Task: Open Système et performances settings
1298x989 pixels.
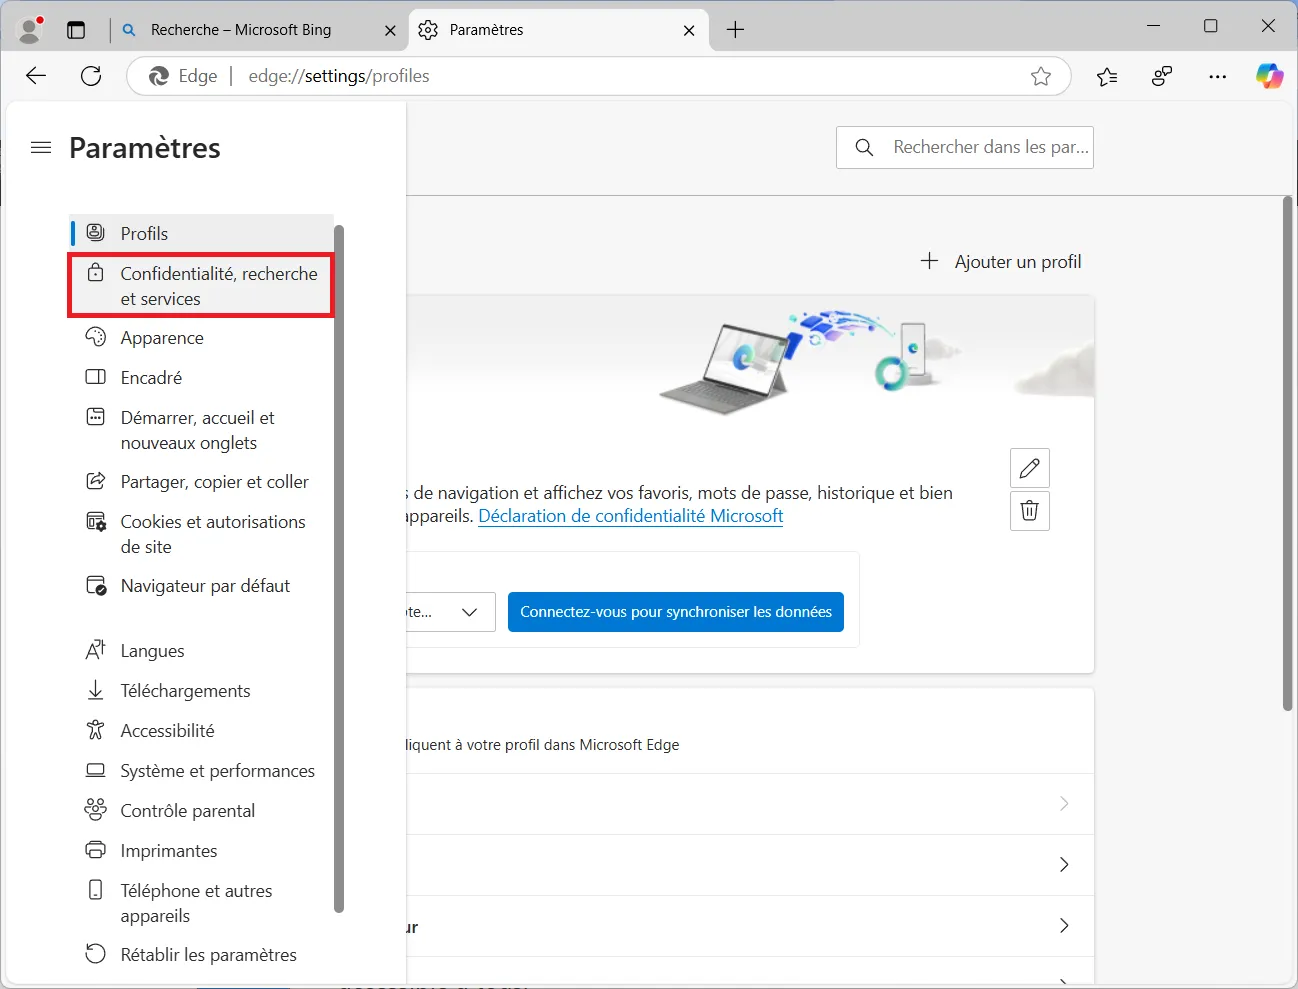Action: 201,771
